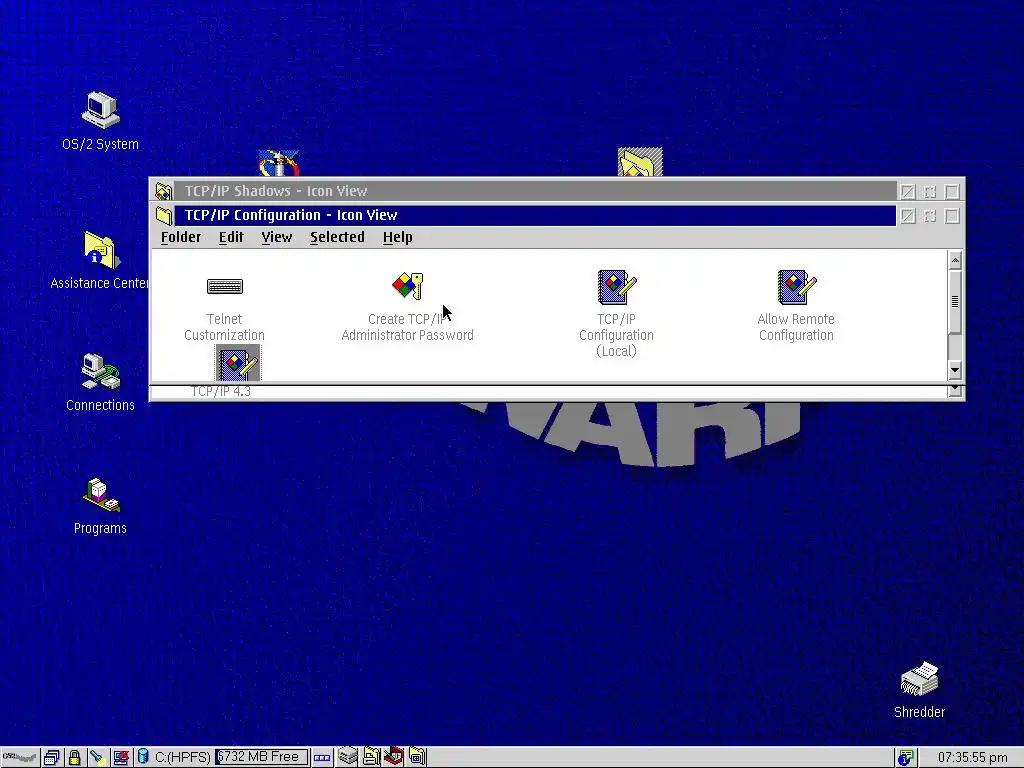
Task: Click the disk drive cylinder icon in the WarpCenter
Action: (x=143, y=756)
